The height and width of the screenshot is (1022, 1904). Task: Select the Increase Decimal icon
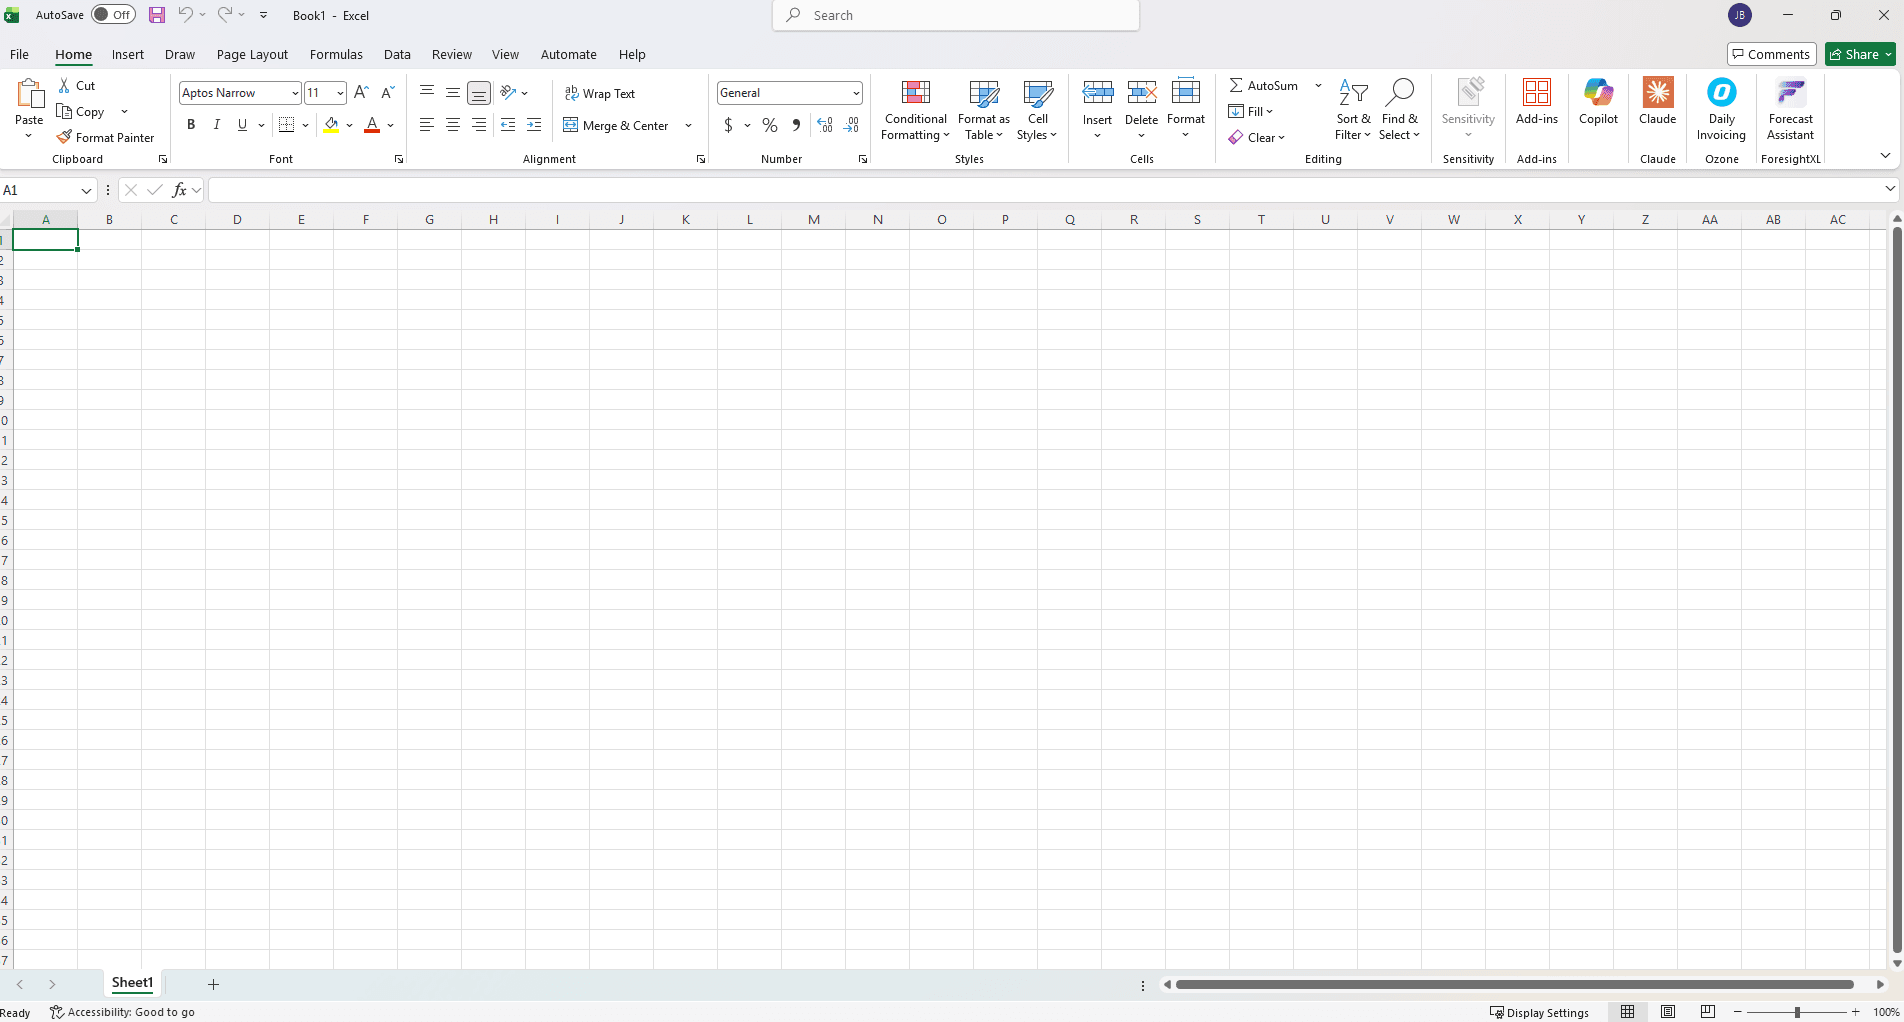coord(824,125)
